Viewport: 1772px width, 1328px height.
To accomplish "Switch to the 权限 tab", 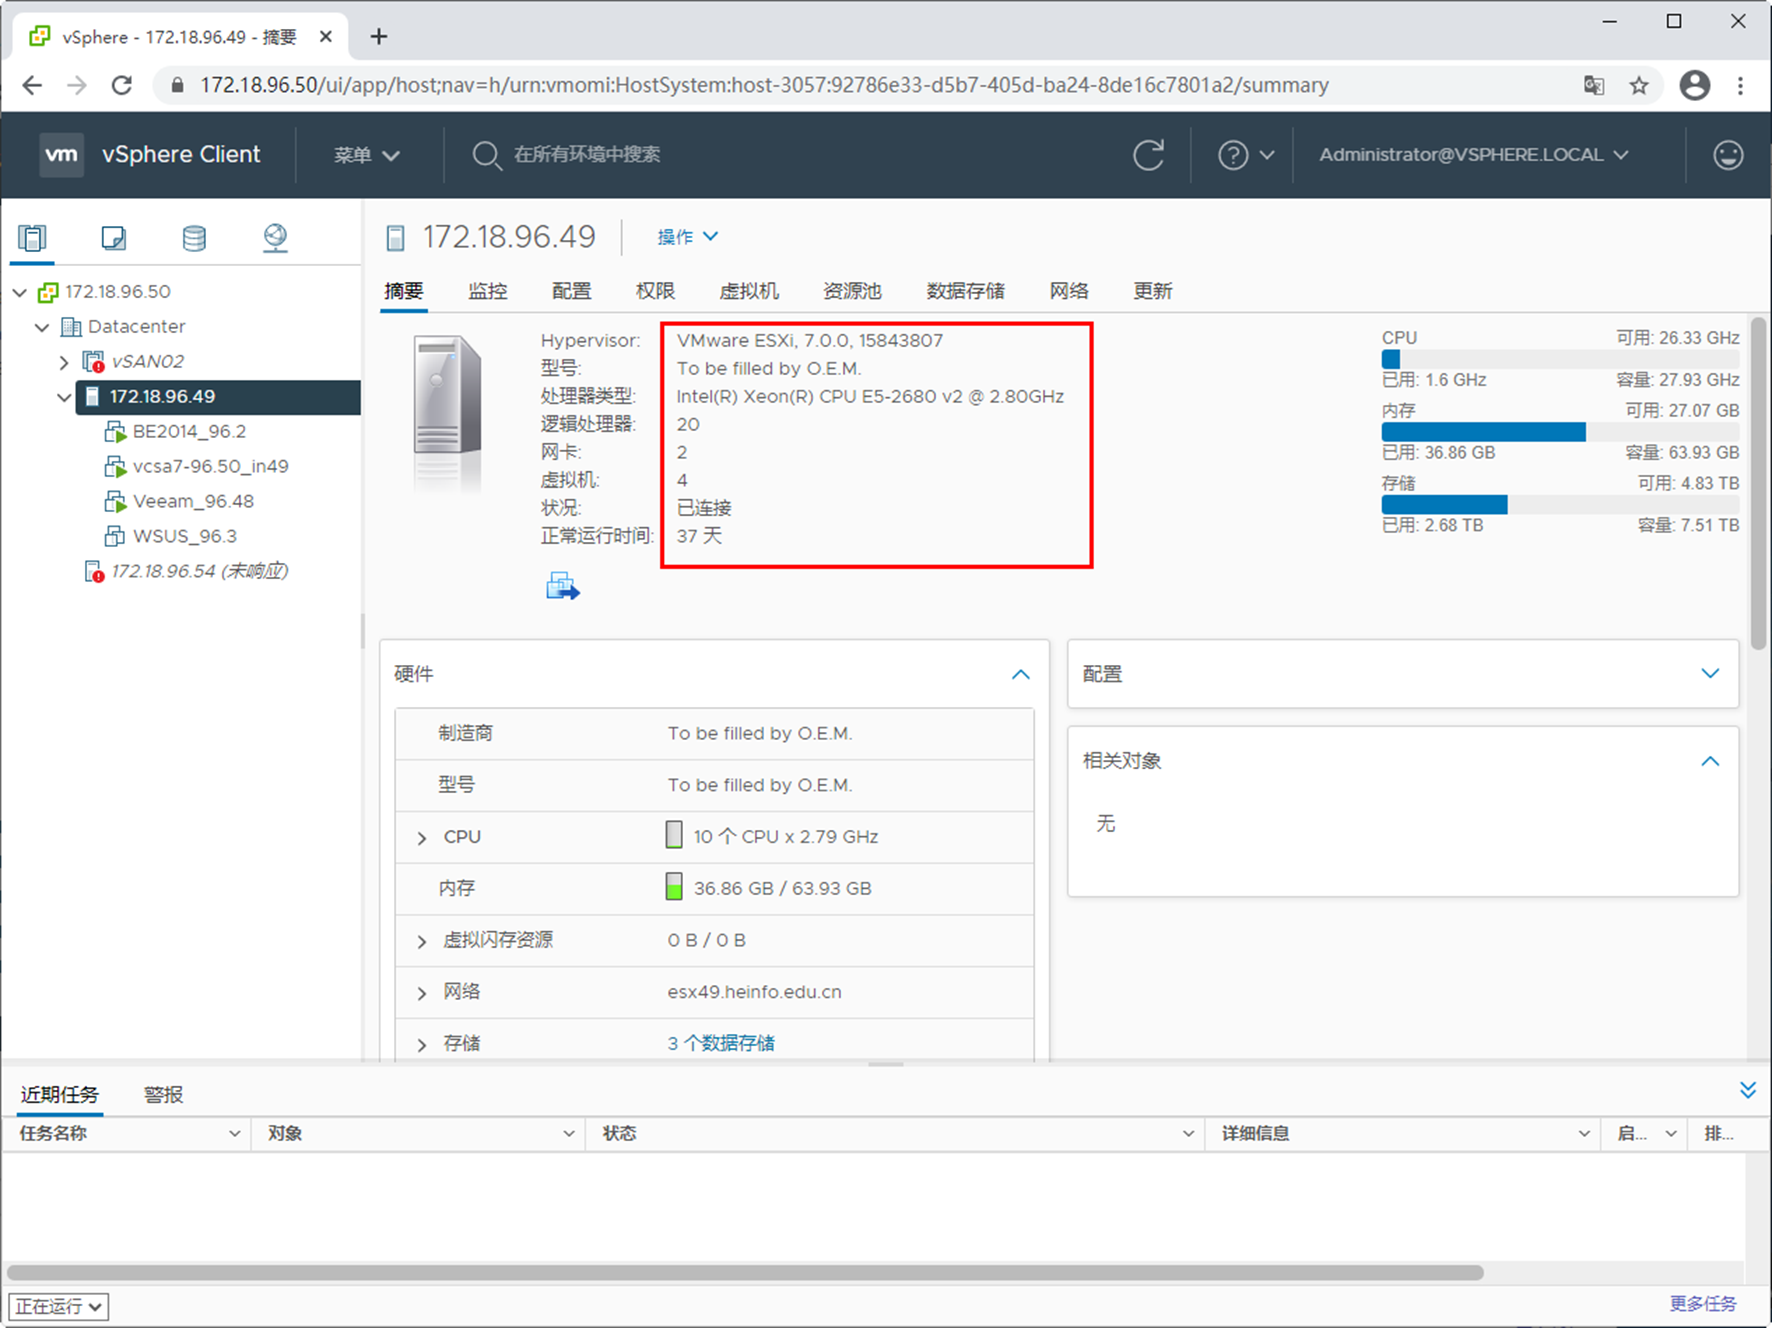I will click(x=655, y=291).
